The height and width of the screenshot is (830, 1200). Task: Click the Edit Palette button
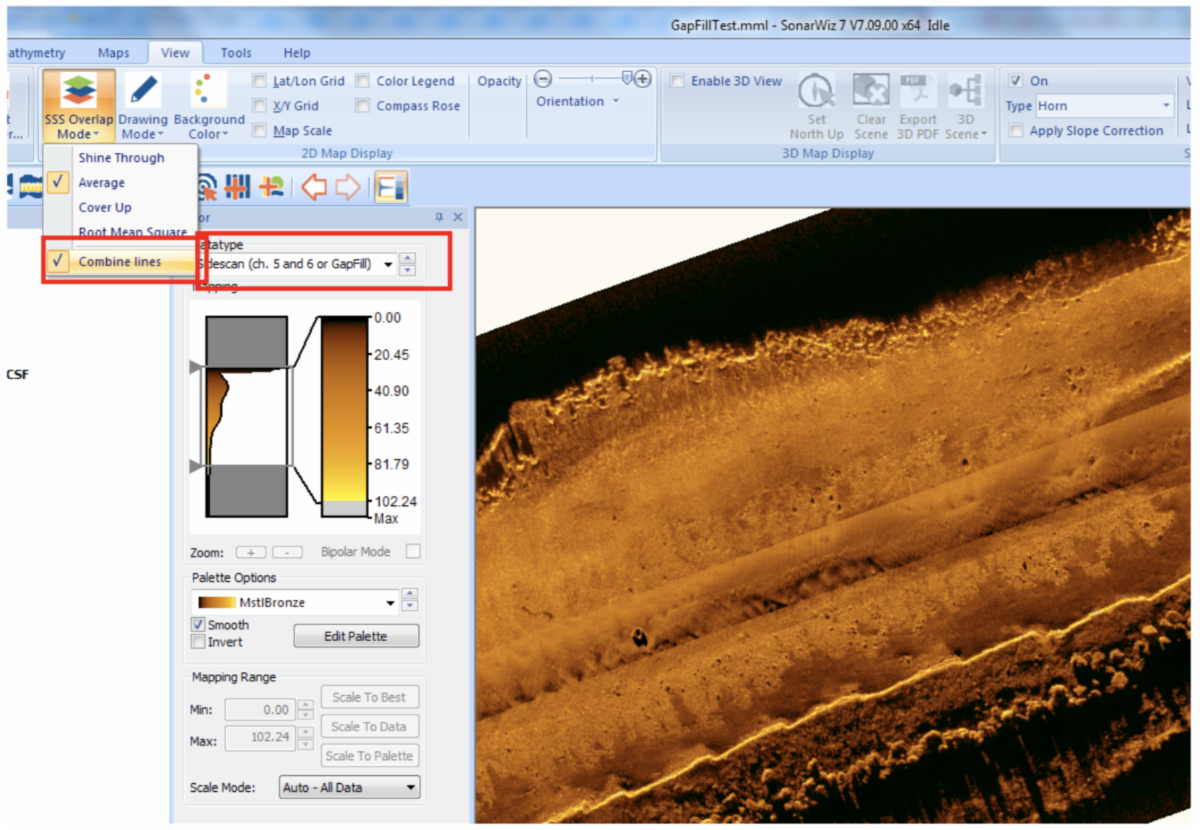tap(356, 636)
